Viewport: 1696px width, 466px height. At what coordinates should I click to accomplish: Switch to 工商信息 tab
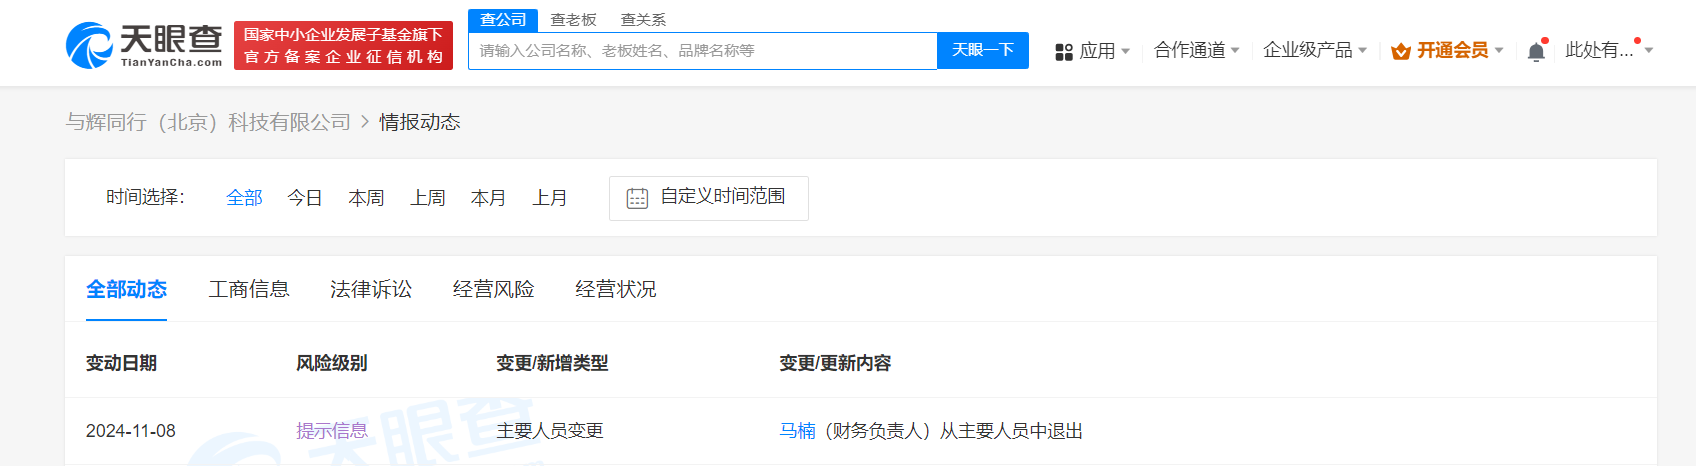pos(249,289)
